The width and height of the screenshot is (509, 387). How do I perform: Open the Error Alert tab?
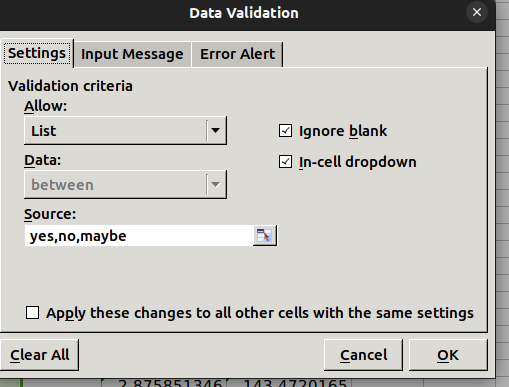click(x=237, y=54)
